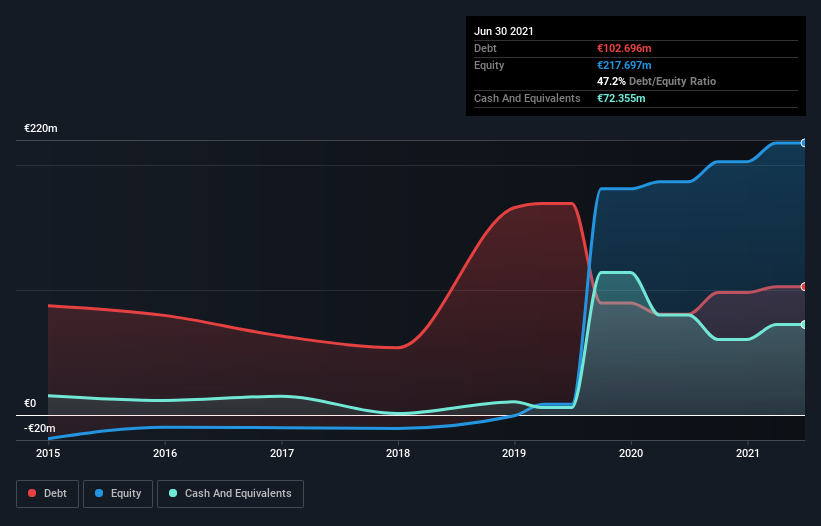Click the 2019 x-axis label
This screenshot has width=821, height=526.
coord(514,453)
